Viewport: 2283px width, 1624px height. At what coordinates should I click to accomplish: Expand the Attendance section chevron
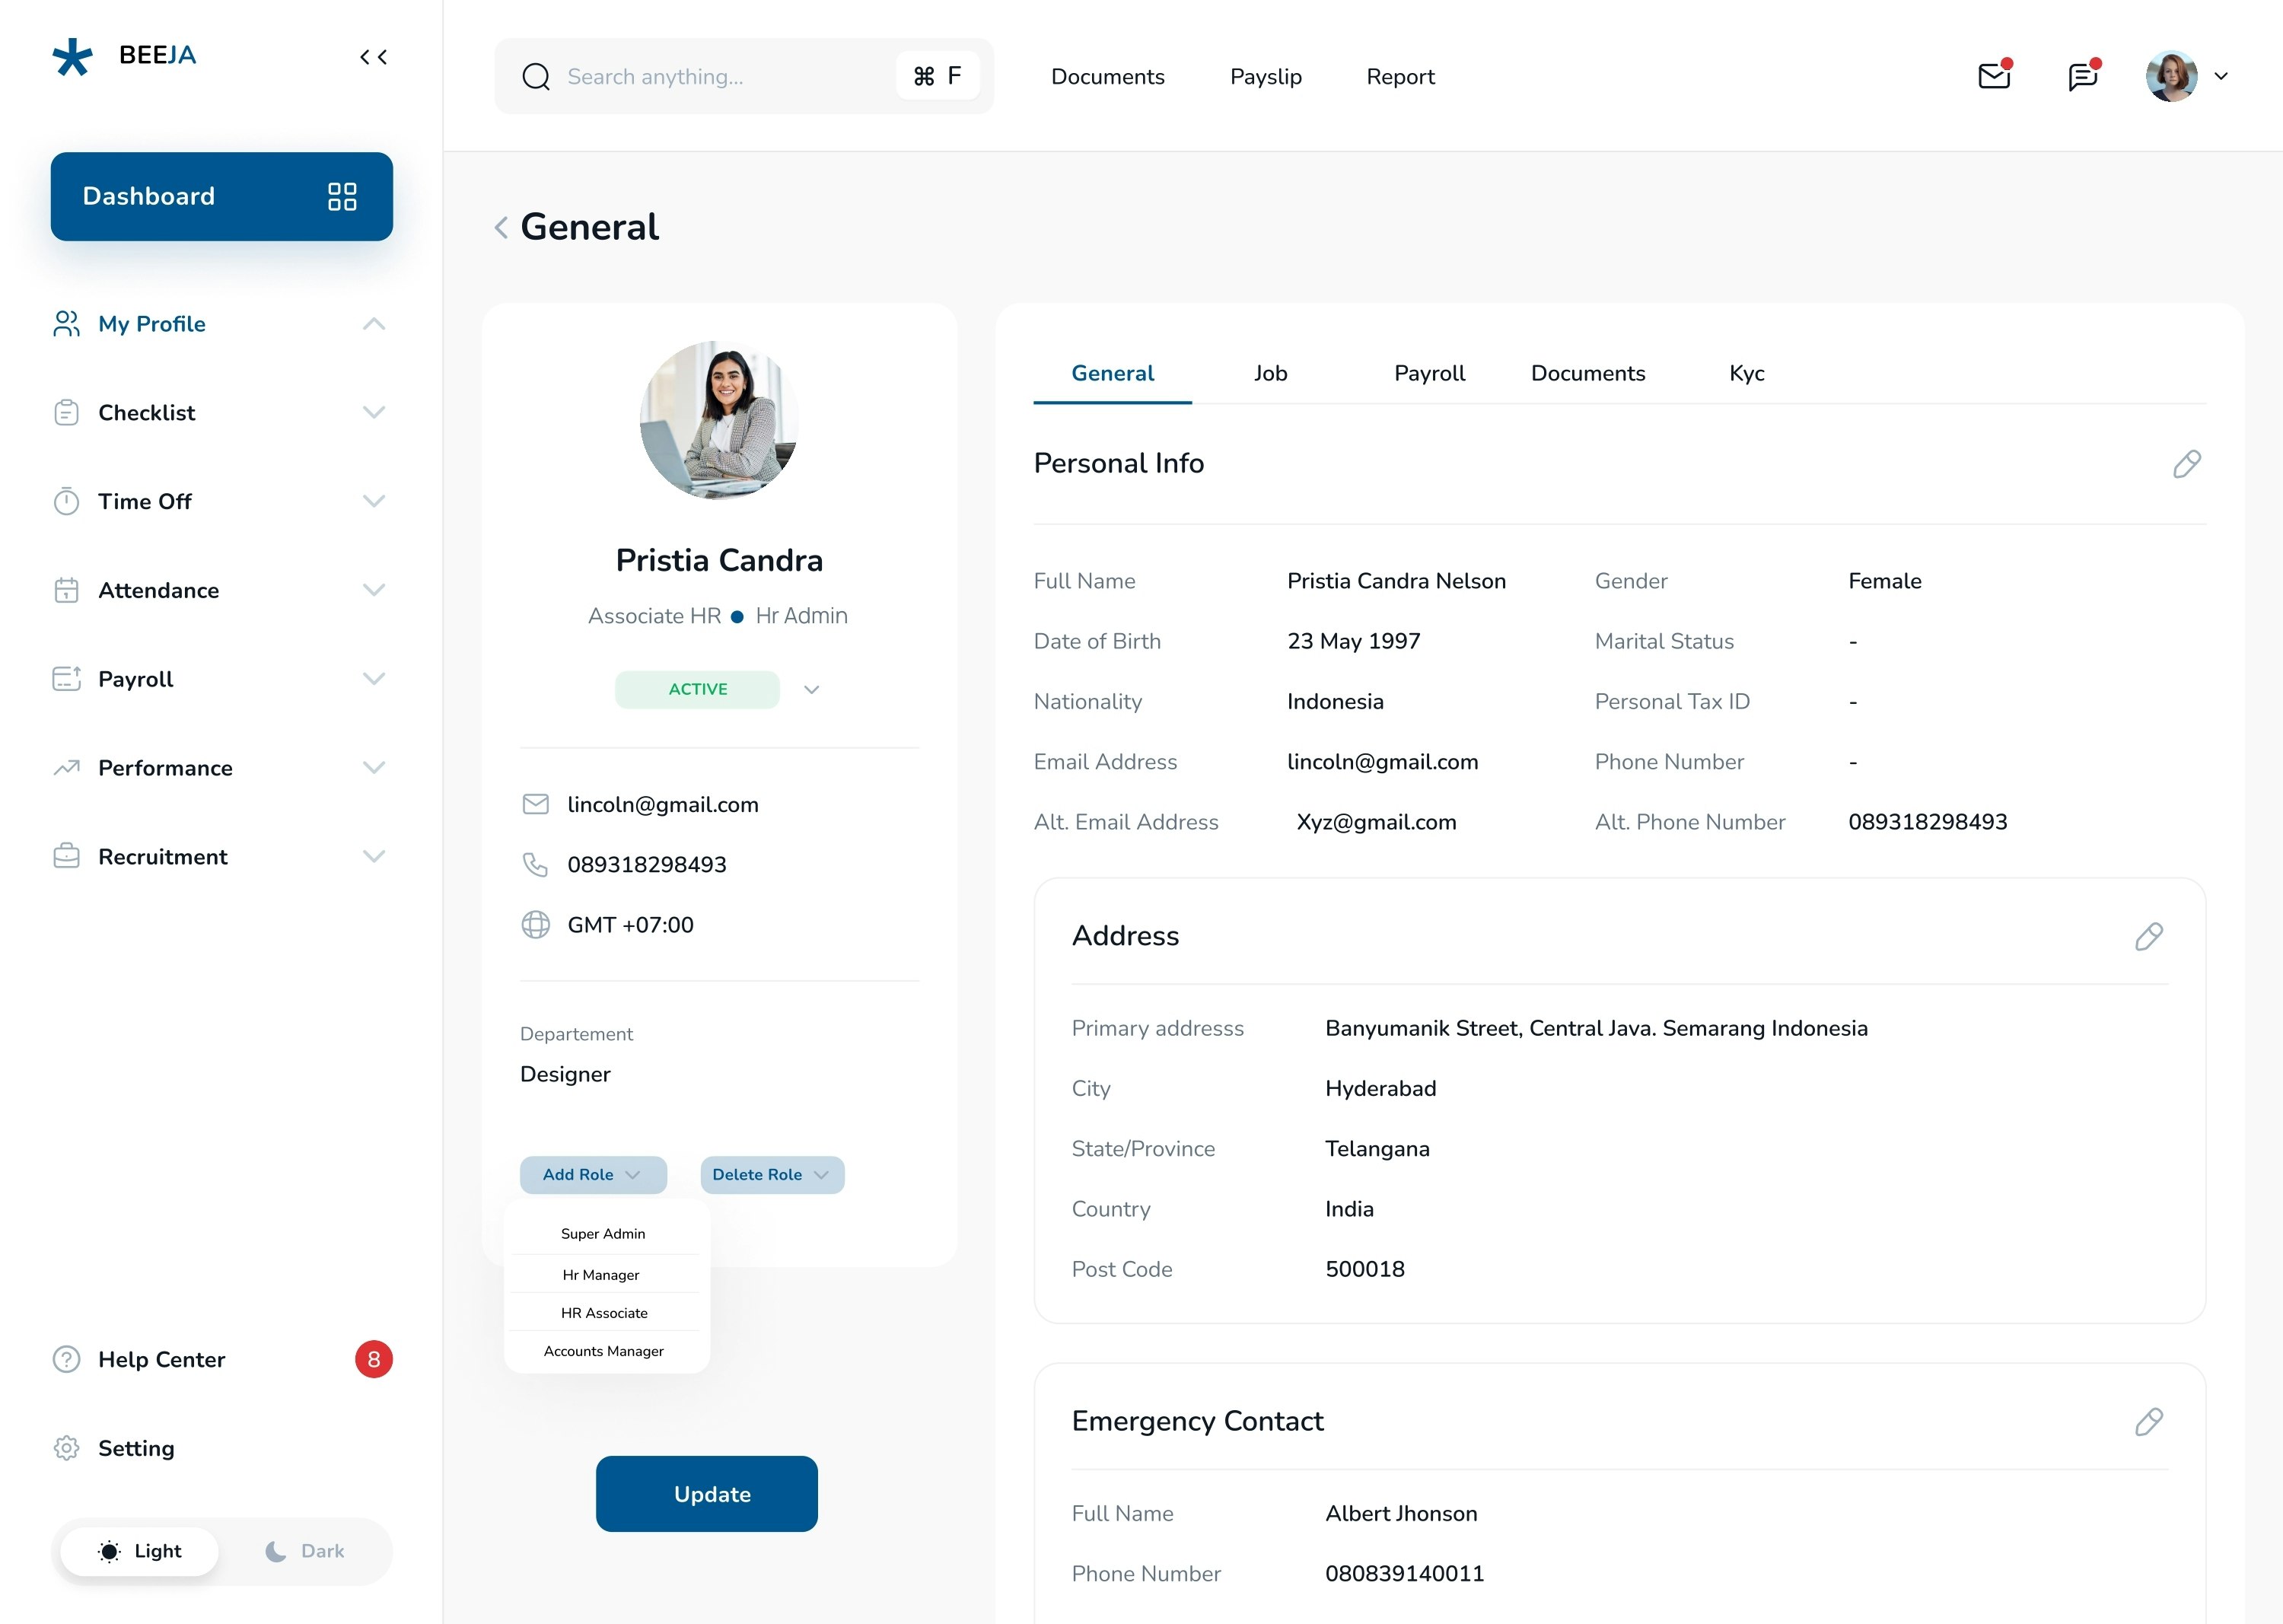click(374, 590)
